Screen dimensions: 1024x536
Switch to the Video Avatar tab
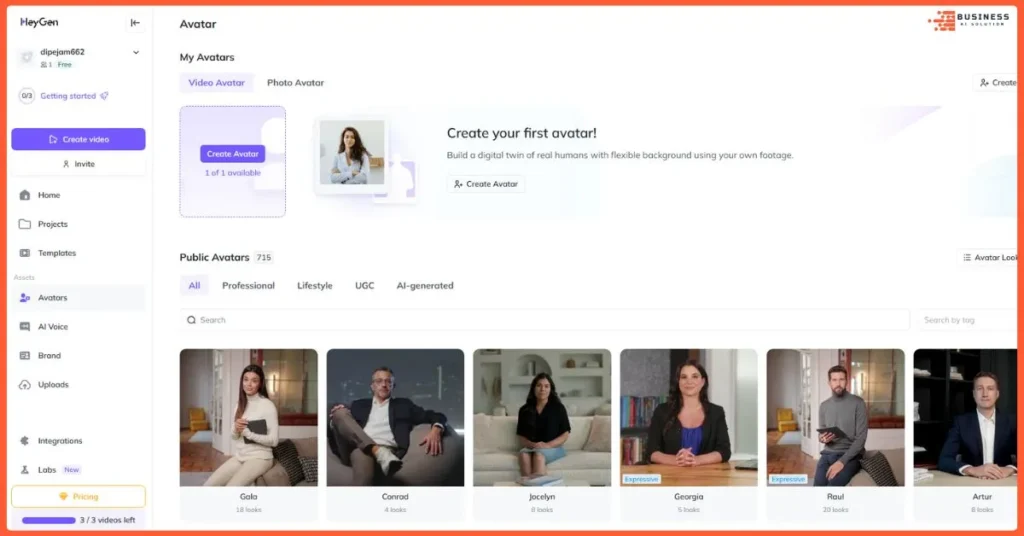[x=216, y=83]
